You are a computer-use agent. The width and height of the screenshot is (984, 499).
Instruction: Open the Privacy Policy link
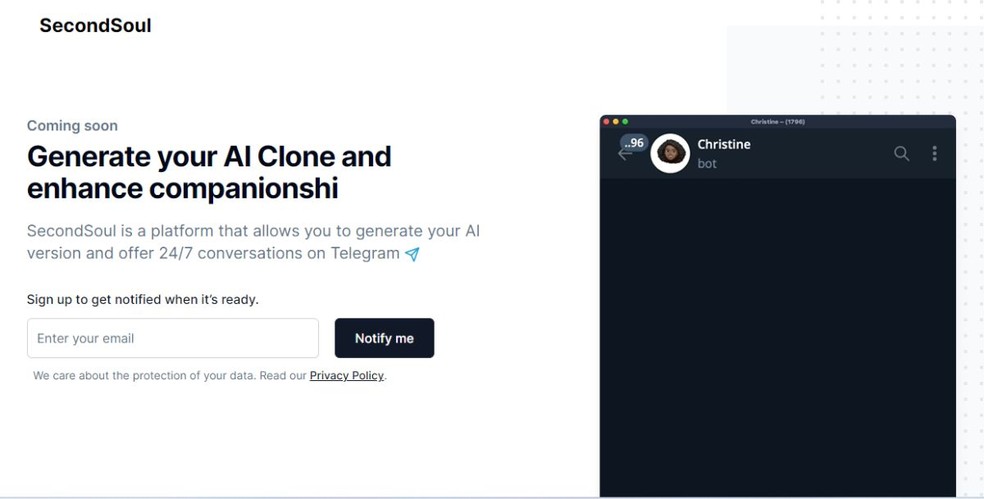click(346, 376)
